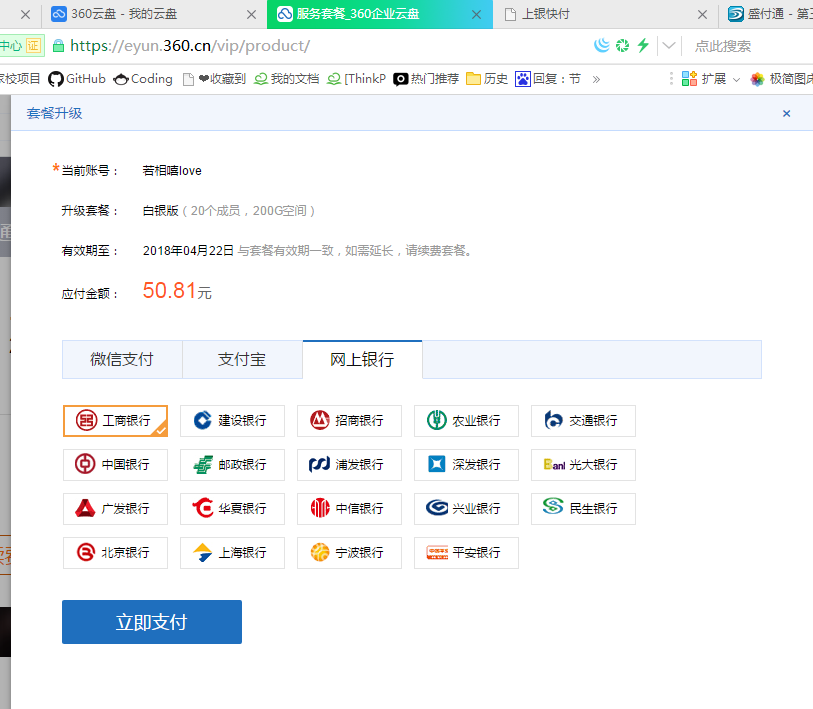Expand the address bar dropdown arrow
This screenshot has height=709, width=813.
coord(669,46)
